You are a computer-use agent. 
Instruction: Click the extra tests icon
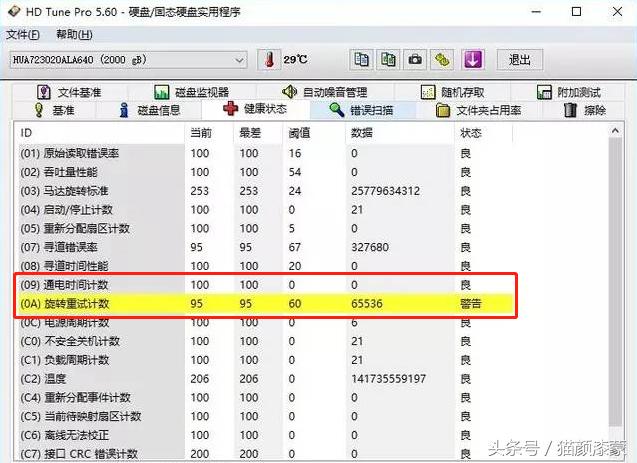click(x=544, y=92)
